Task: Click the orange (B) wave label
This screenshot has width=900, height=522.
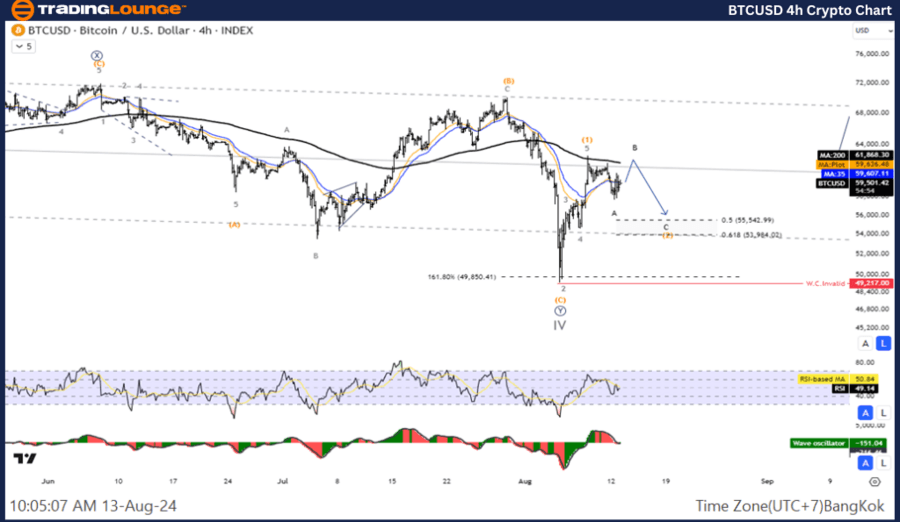Action: 509,81
